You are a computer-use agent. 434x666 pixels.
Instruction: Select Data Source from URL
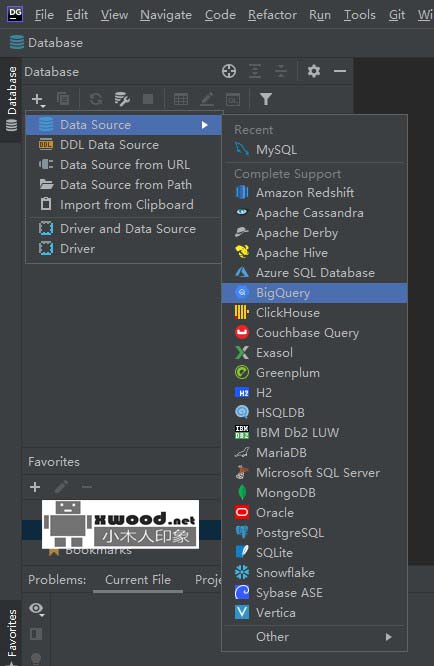pyautogui.click(x=124, y=164)
